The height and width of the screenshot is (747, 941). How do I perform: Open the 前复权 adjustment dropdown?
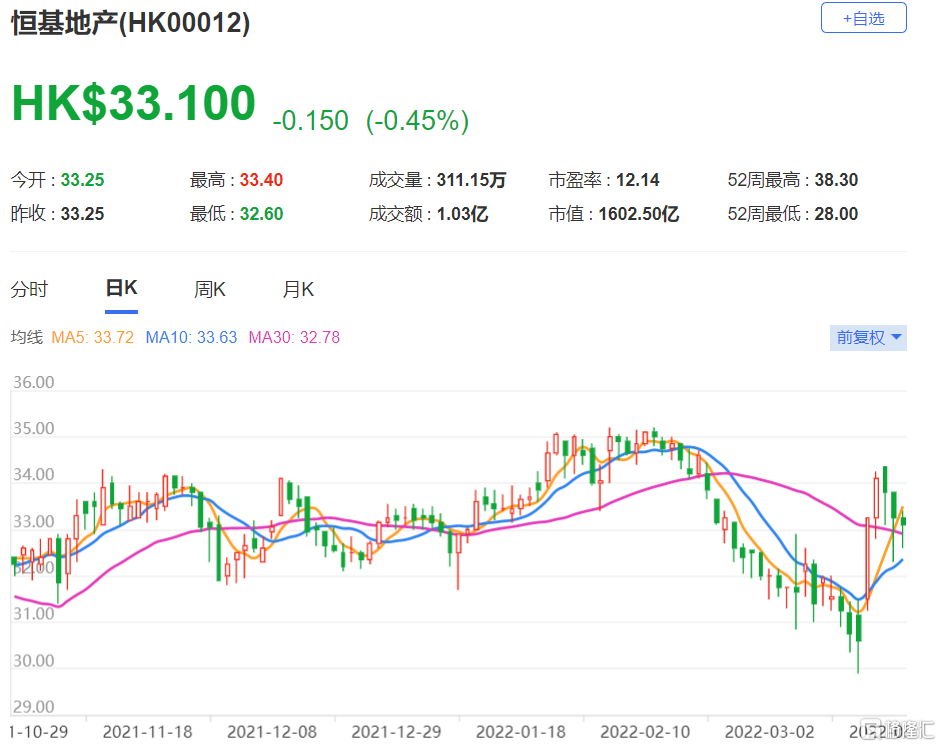click(869, 338)
